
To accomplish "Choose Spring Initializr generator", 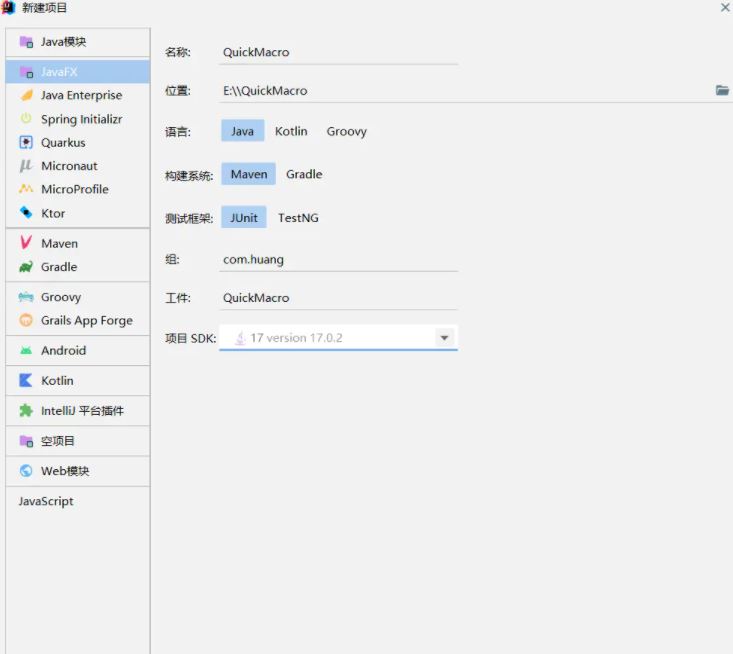I will click(x=78, y=119).
